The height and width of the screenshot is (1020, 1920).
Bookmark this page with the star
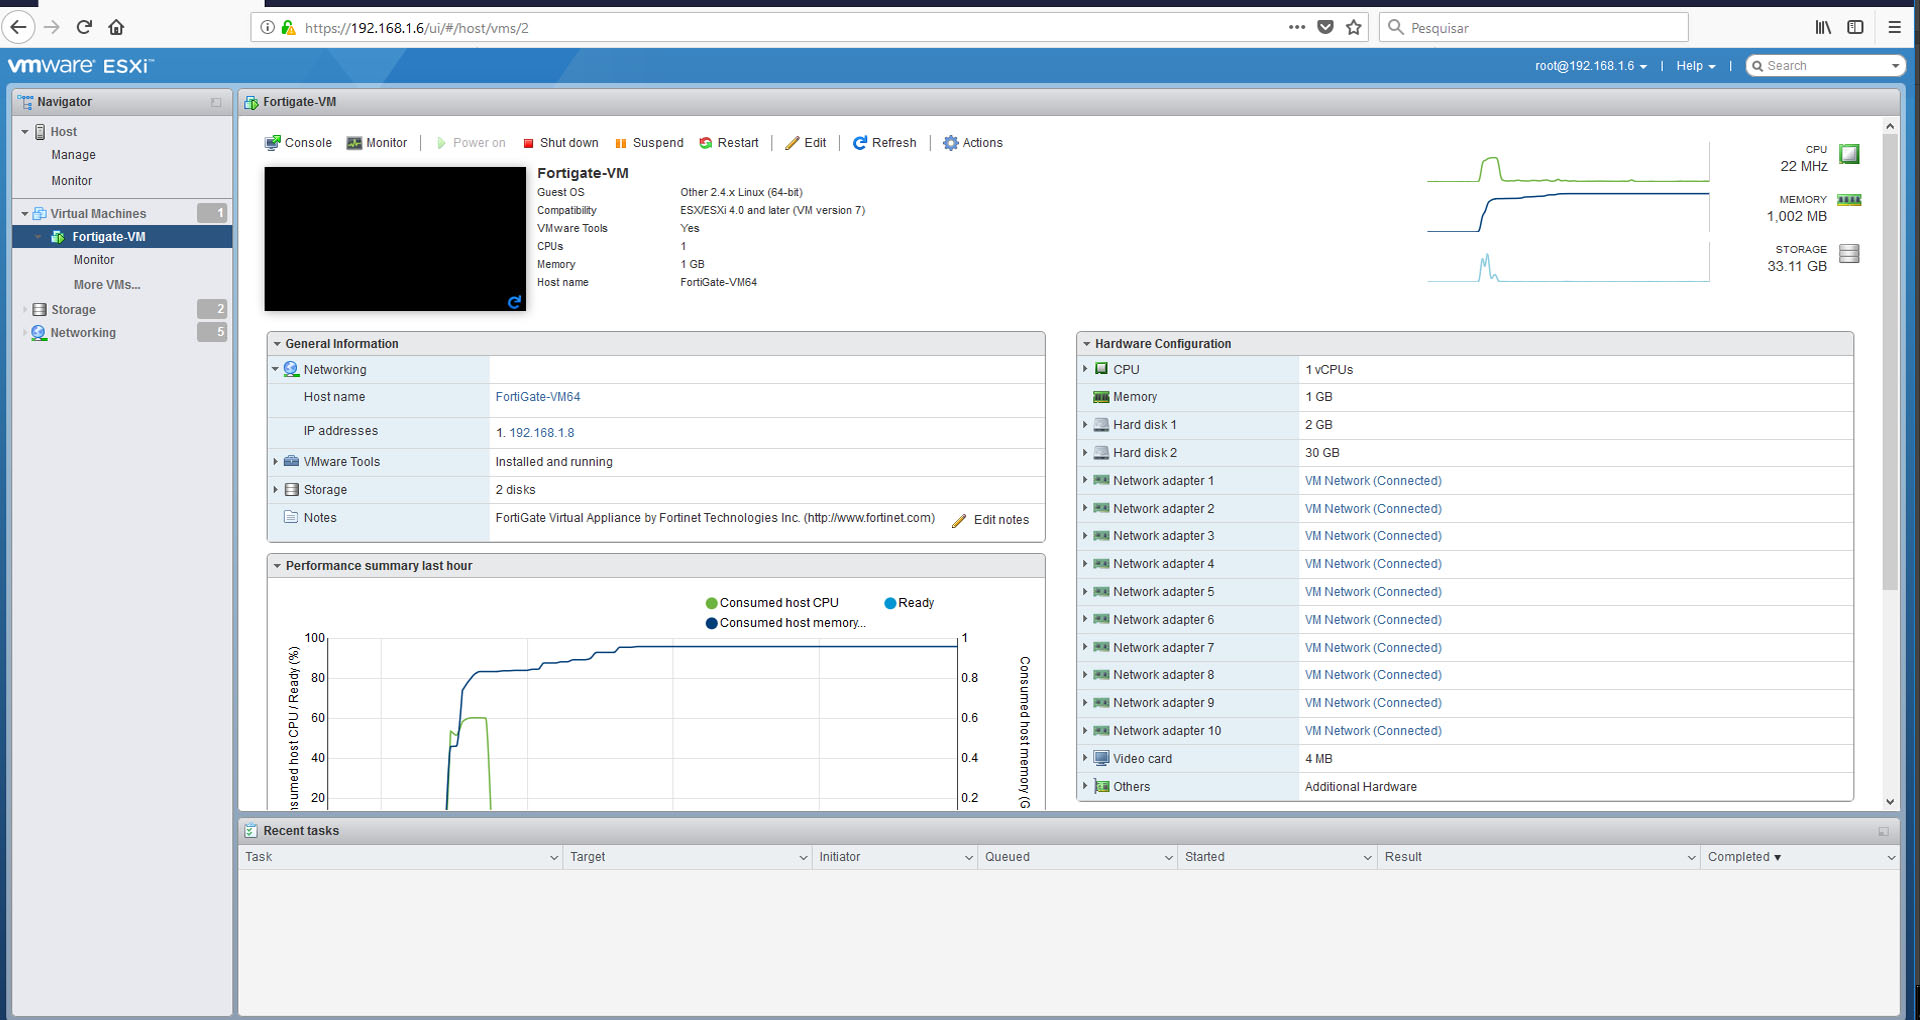(x=1354, y=27)
